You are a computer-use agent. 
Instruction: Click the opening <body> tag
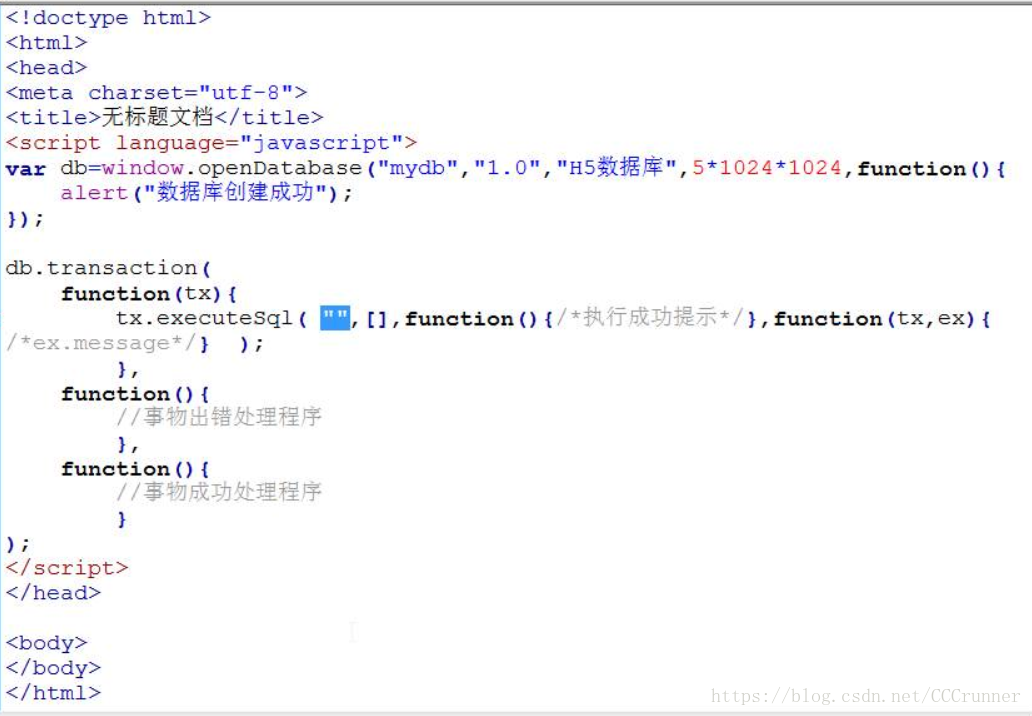coord(47,643)
